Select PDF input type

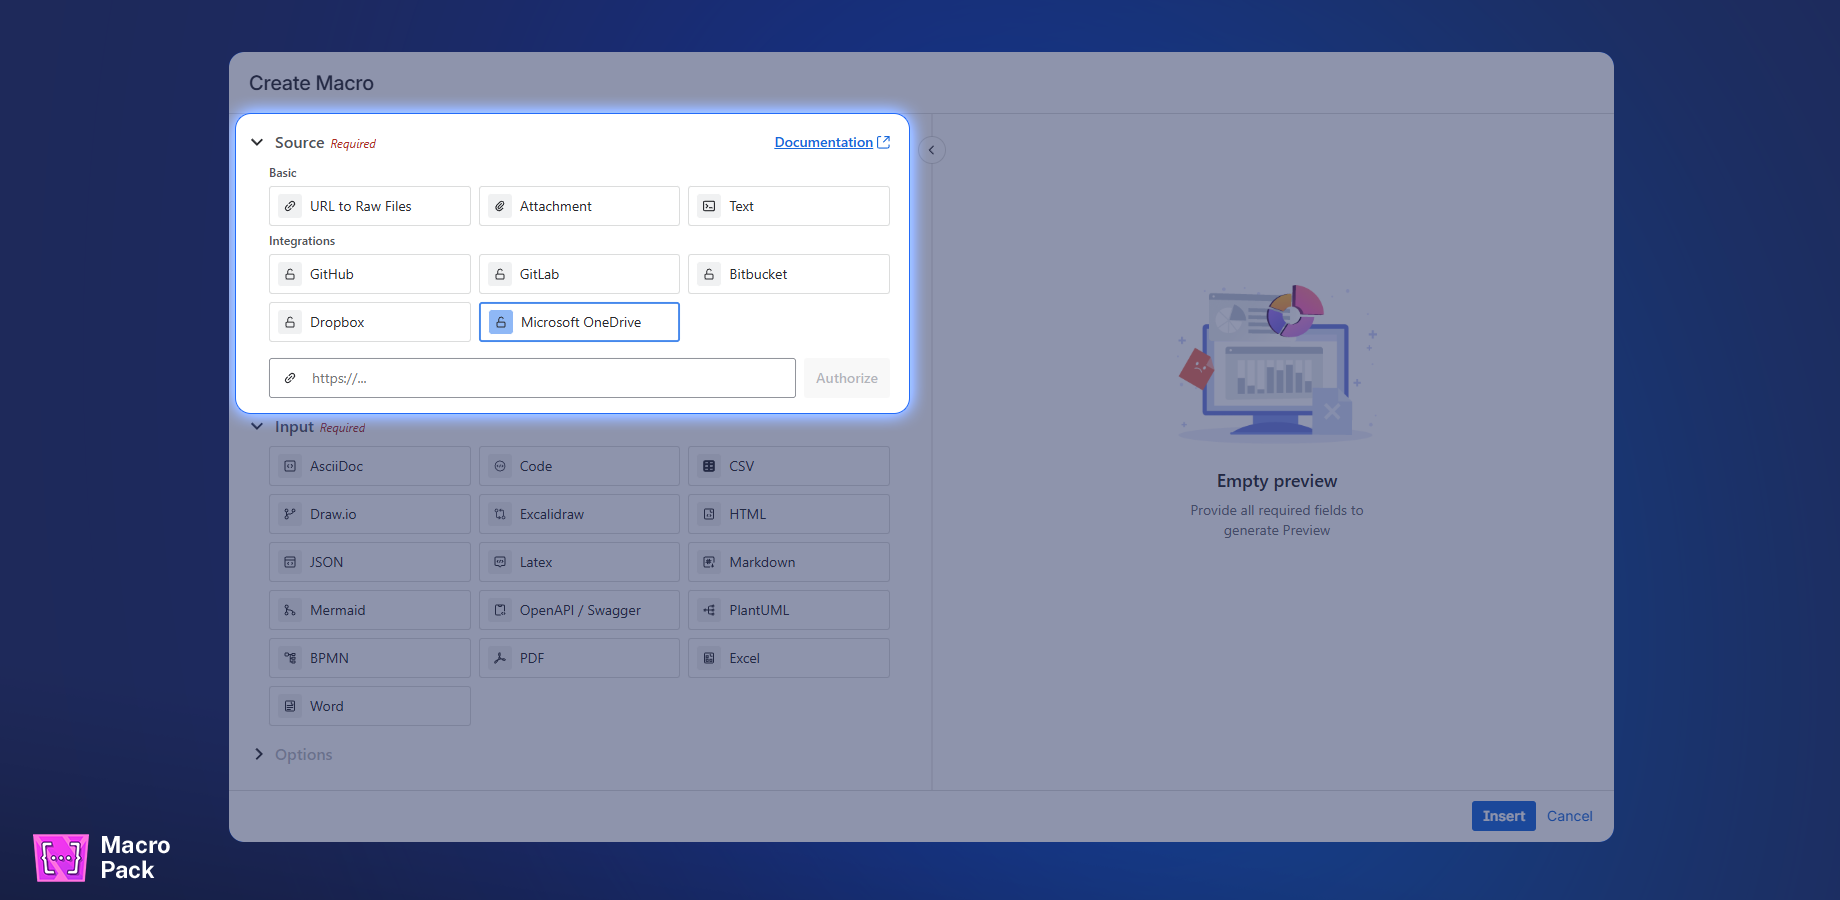point(579,658)
